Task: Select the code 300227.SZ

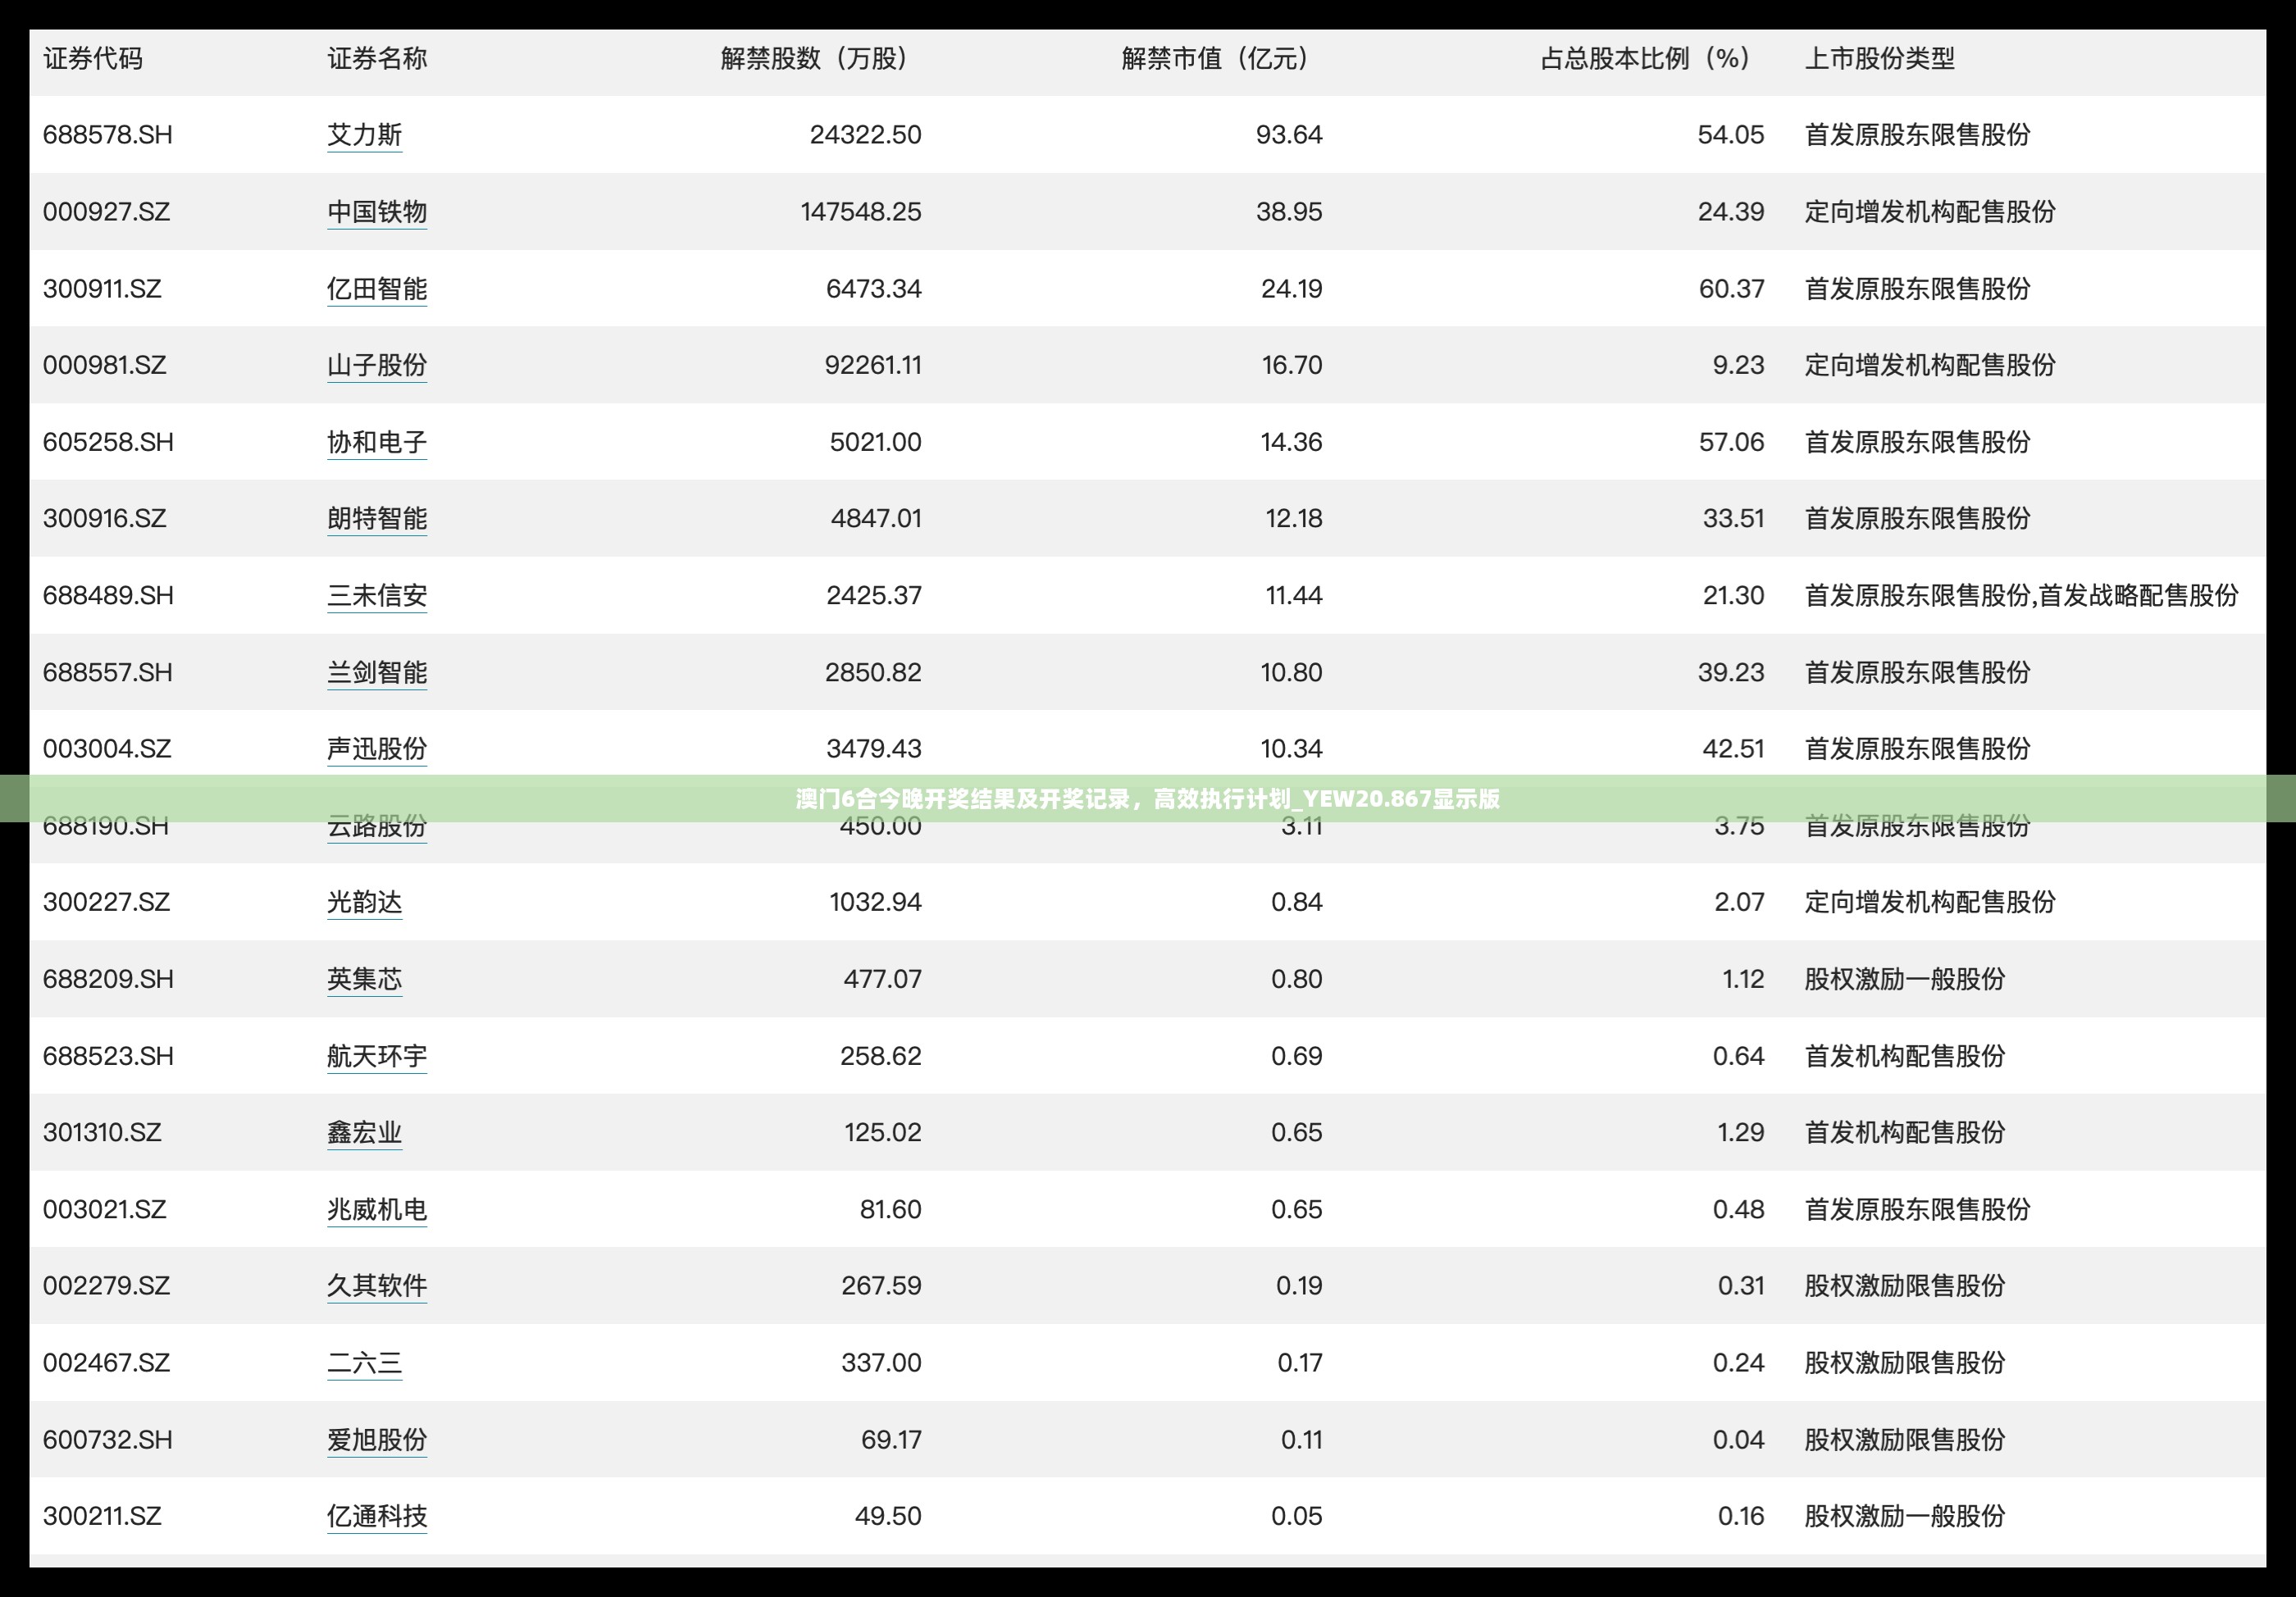Action: 106,902
